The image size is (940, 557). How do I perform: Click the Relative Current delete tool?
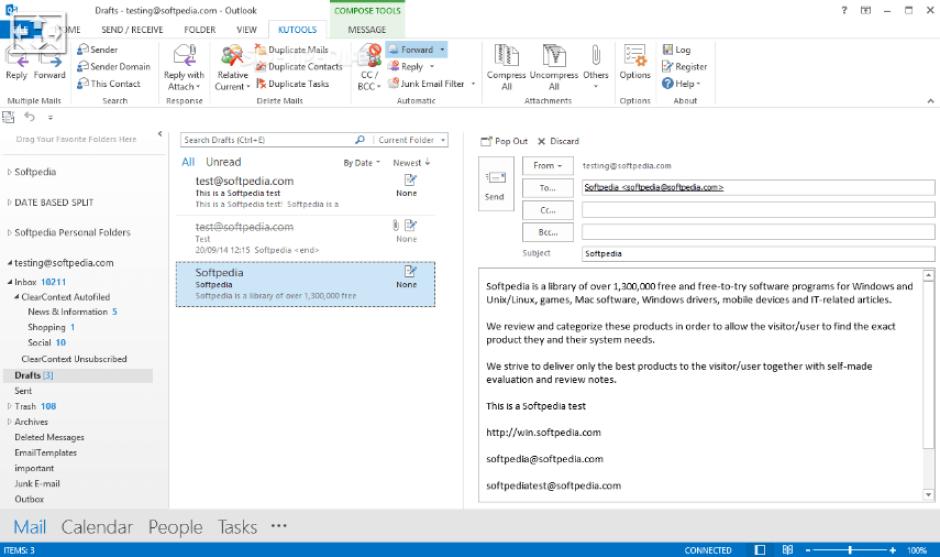click(x=232, y=67)
